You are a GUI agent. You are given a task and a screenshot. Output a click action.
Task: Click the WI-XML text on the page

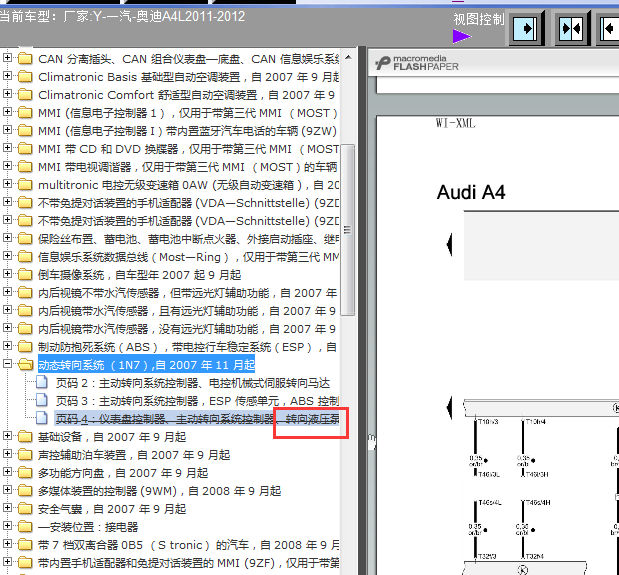coord(456,123)
